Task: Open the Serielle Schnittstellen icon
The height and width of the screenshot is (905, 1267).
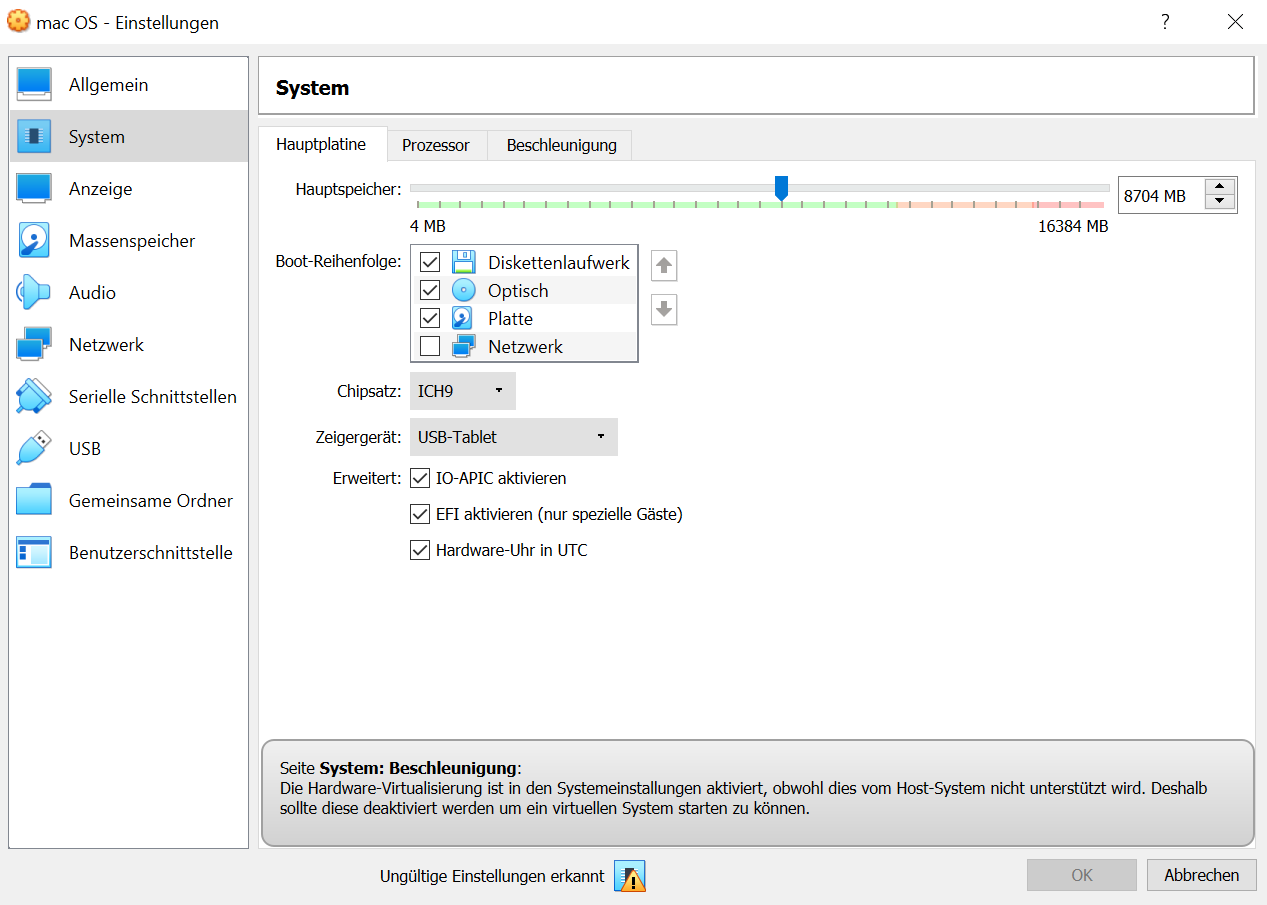Action: coord(34,397)
